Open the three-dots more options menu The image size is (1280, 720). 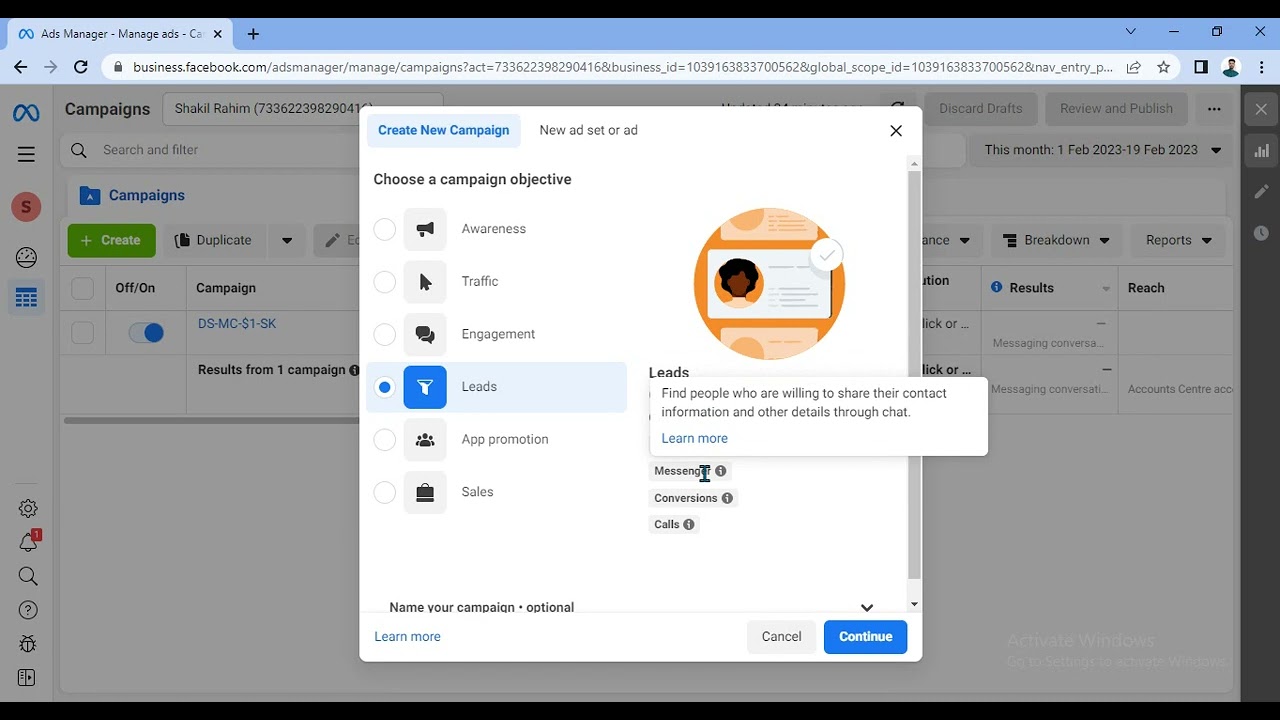click(x=1214, y=109)
